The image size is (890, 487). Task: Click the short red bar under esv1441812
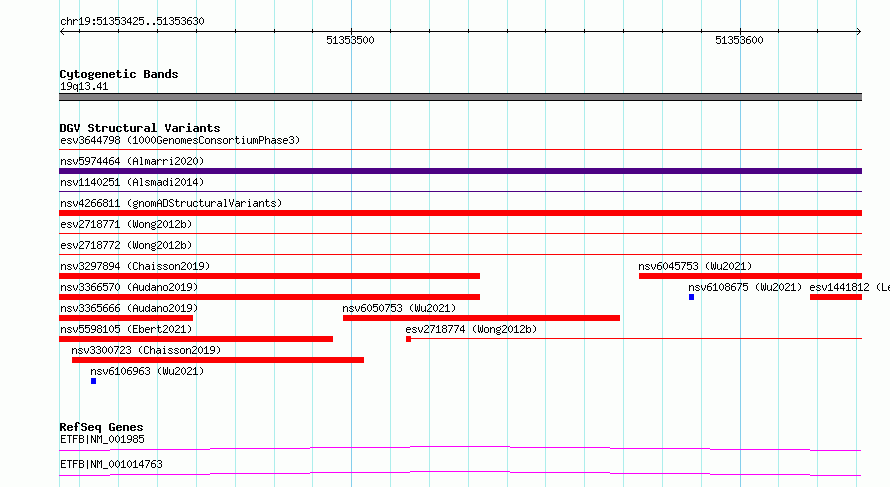coord(836,297)
